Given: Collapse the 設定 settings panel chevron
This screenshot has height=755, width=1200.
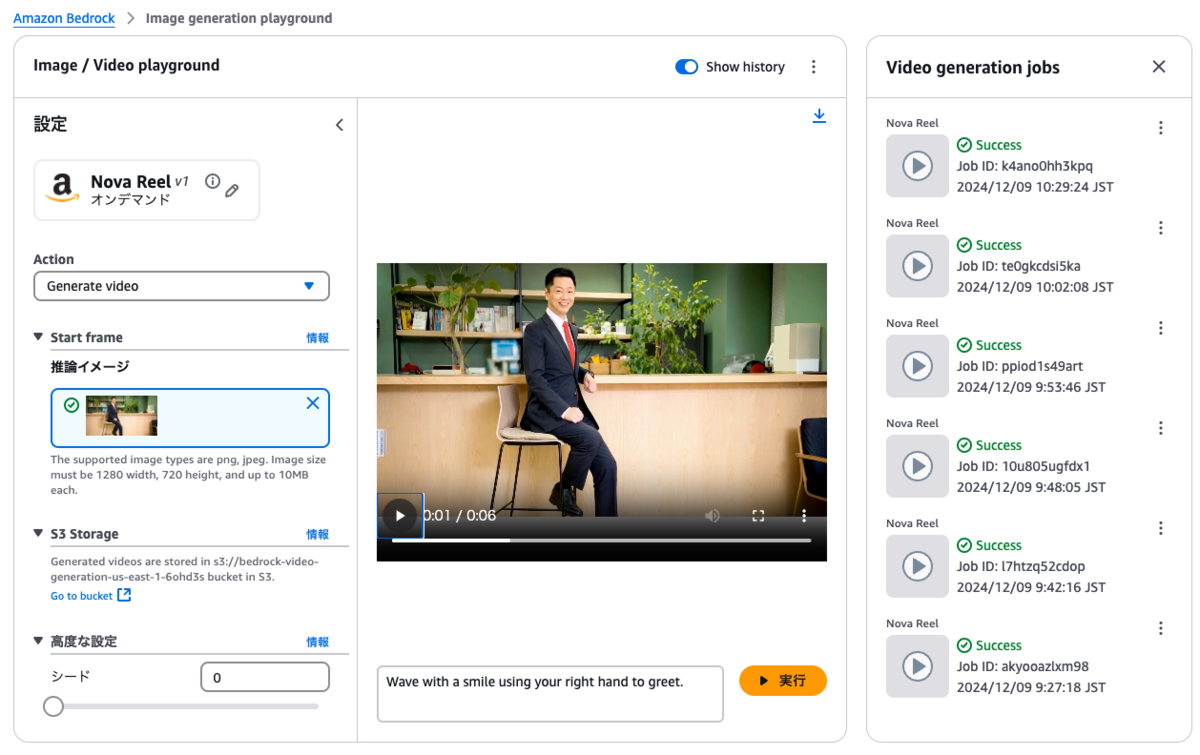Looking at the screenshot, I should click(x=339, y=125).
